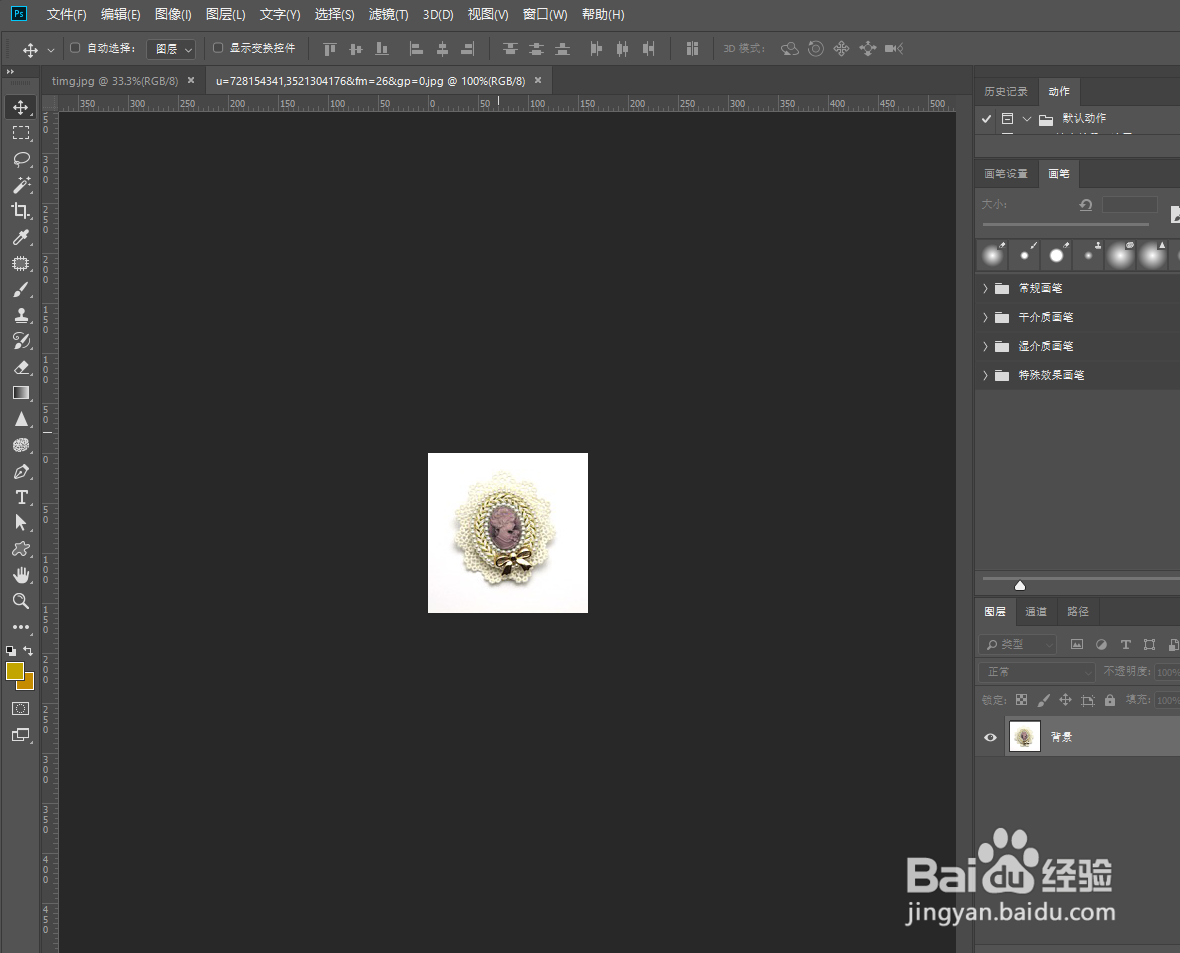Select the Move tool
This screenshot has width=1180, height=953.
pyautogui.click(x=22, y=107)
